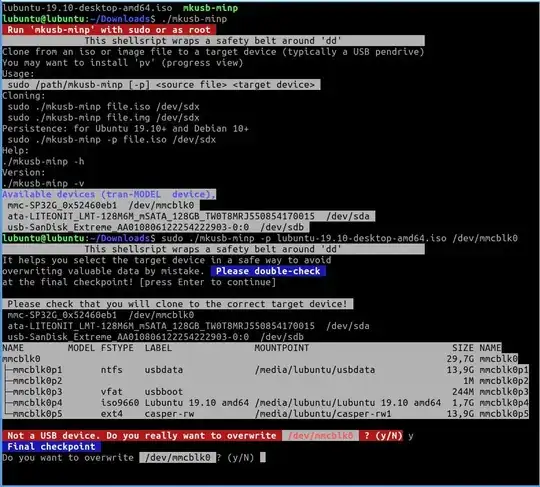The height and width of the screenshot is (487, 540).
Task: Click the mmcblk0p4 iso9660 row
Action: [265, 403]
